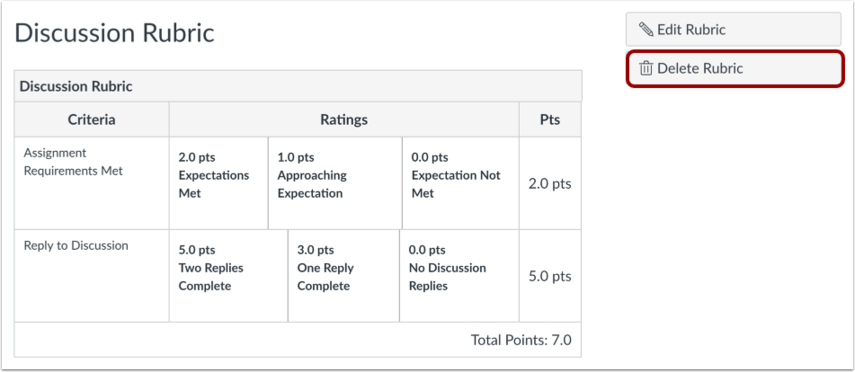Select the Reply to Discussion criterion
The height and width of the screenshot is (372, 855).
pyautogui.click(x=76, y=245)
